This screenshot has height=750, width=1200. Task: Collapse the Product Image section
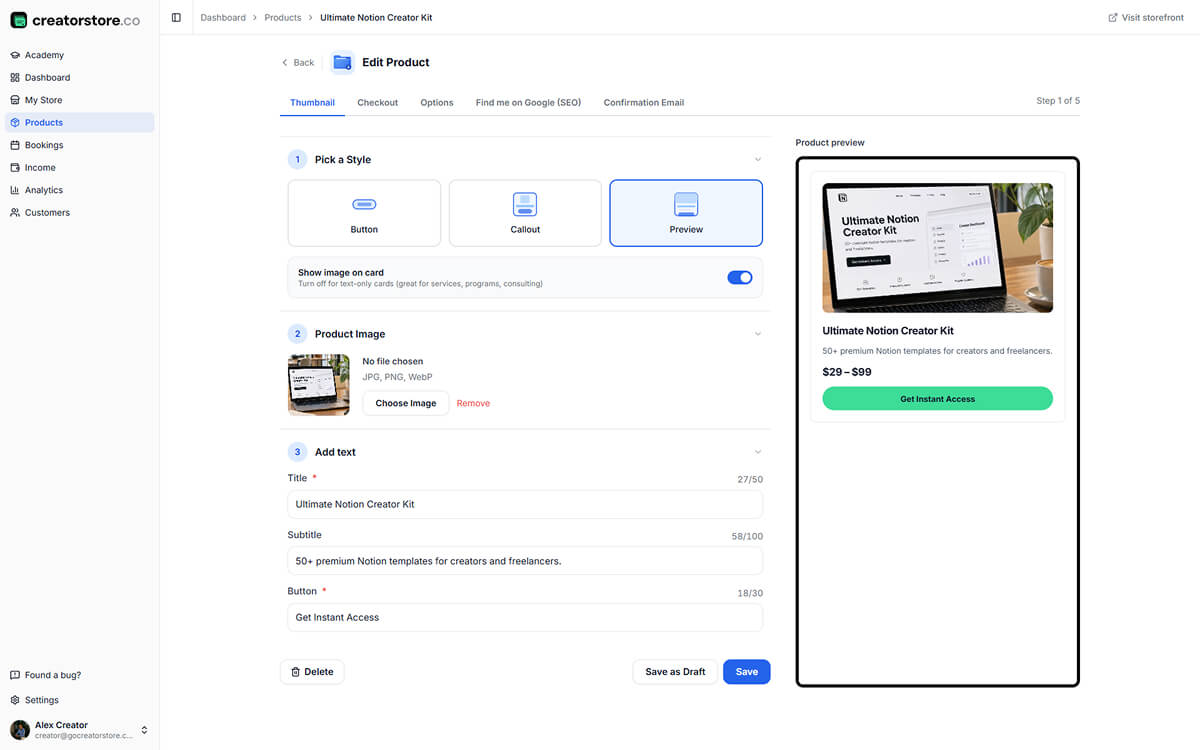click(x=758, y=334)
